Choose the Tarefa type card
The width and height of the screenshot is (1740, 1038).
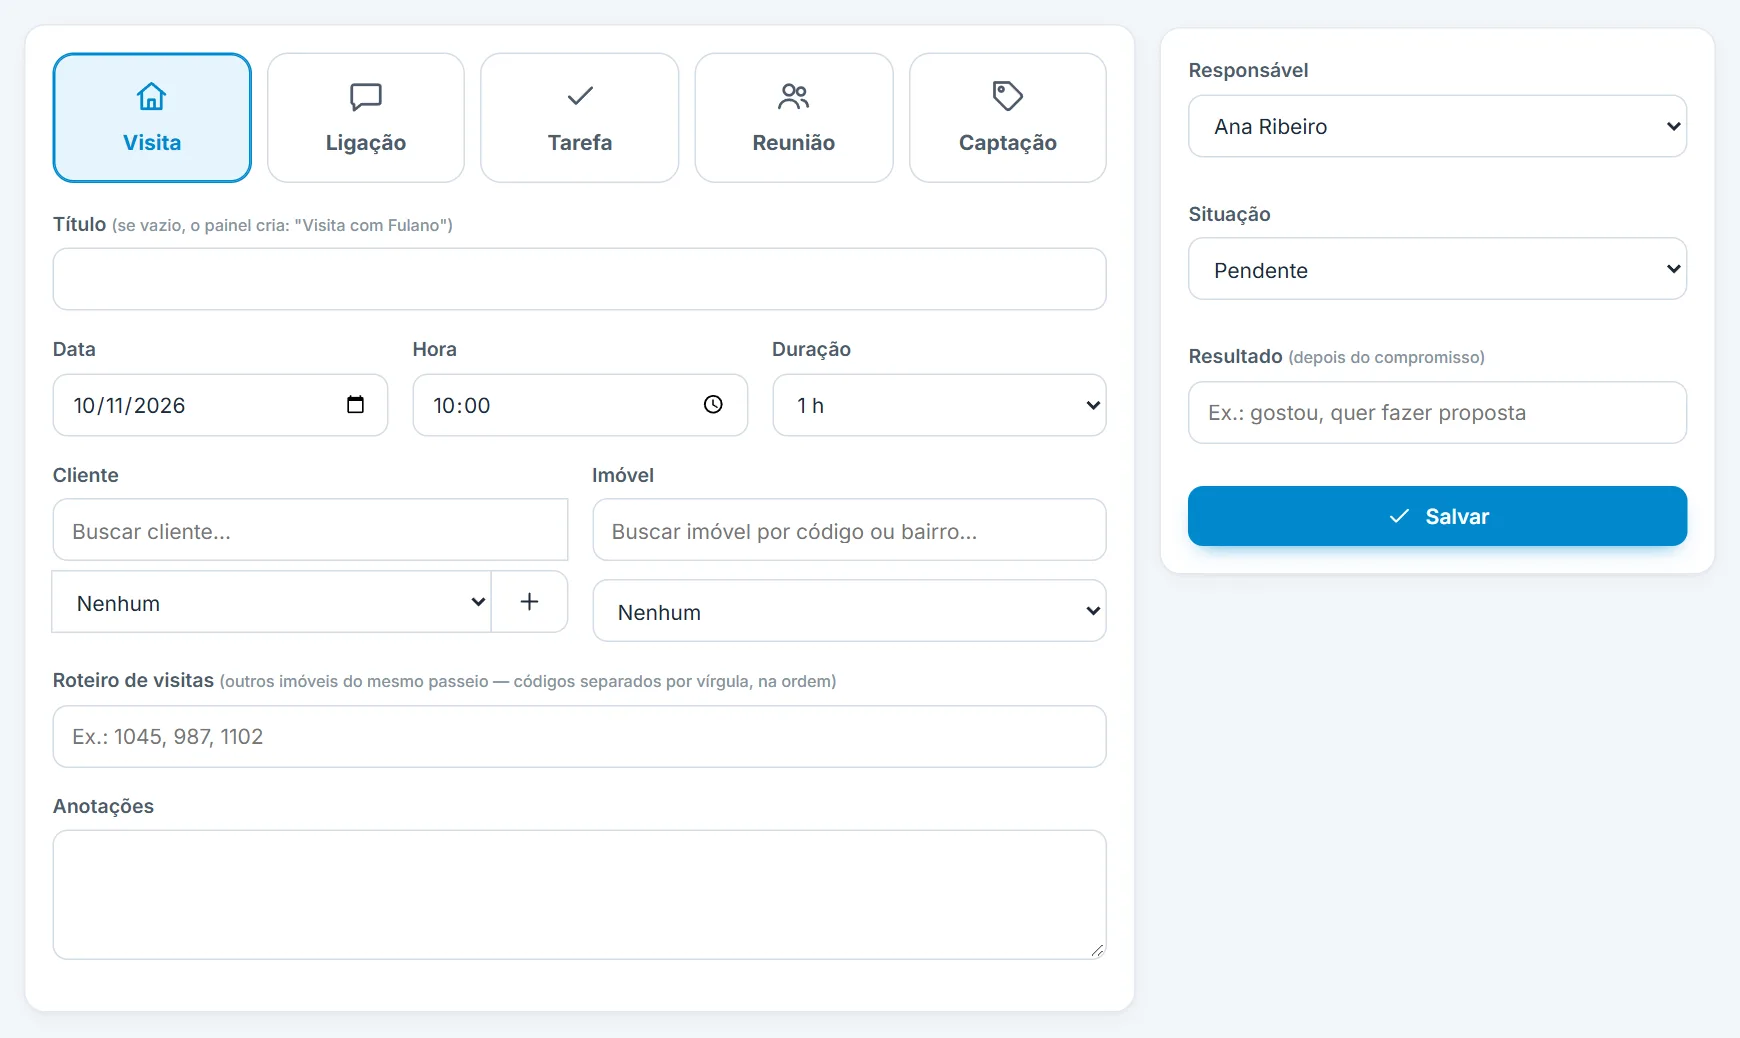pyautogui.click(x=580, y=118)
